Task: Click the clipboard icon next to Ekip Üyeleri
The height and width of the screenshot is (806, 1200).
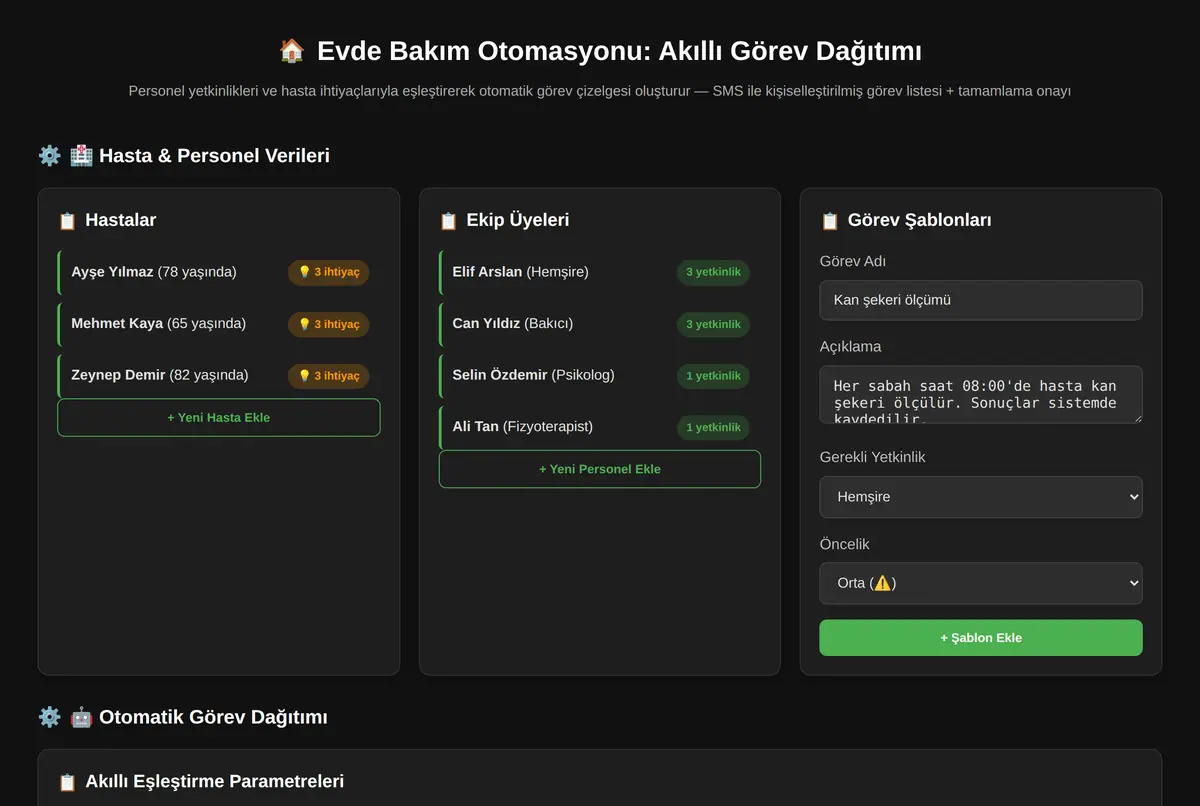Action: point(448,221)
